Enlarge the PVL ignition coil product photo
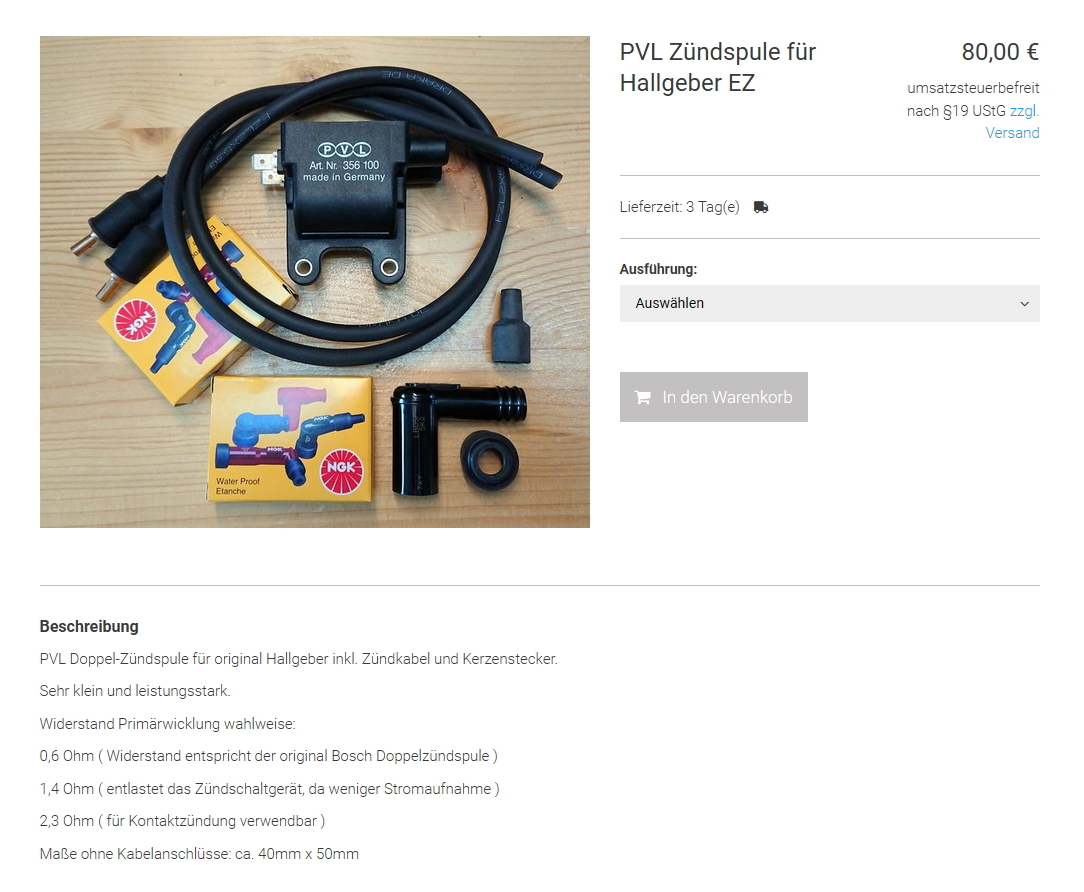 (315, 281)
